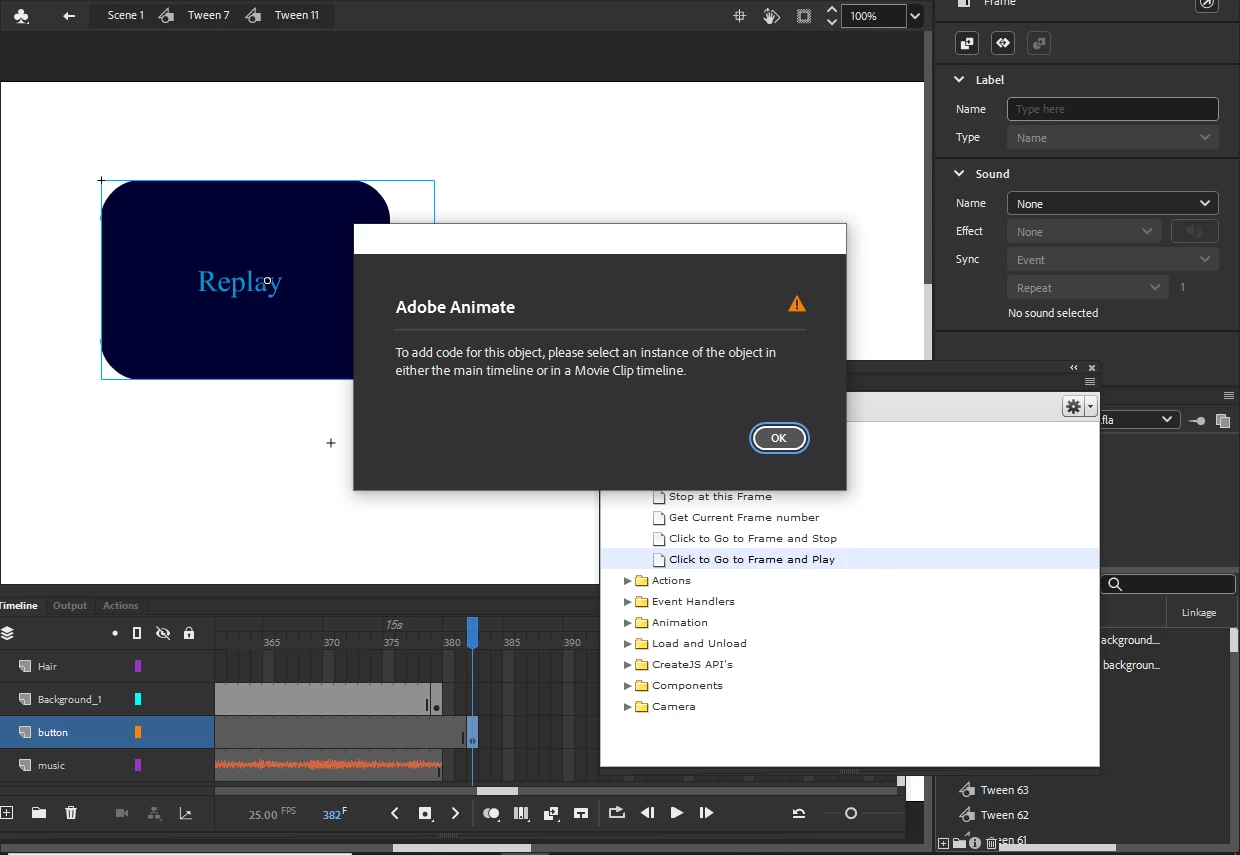The height and width of the screenshot is (855, 1240).
Task: Go to previous keyframe
Action: pos(395,813)
